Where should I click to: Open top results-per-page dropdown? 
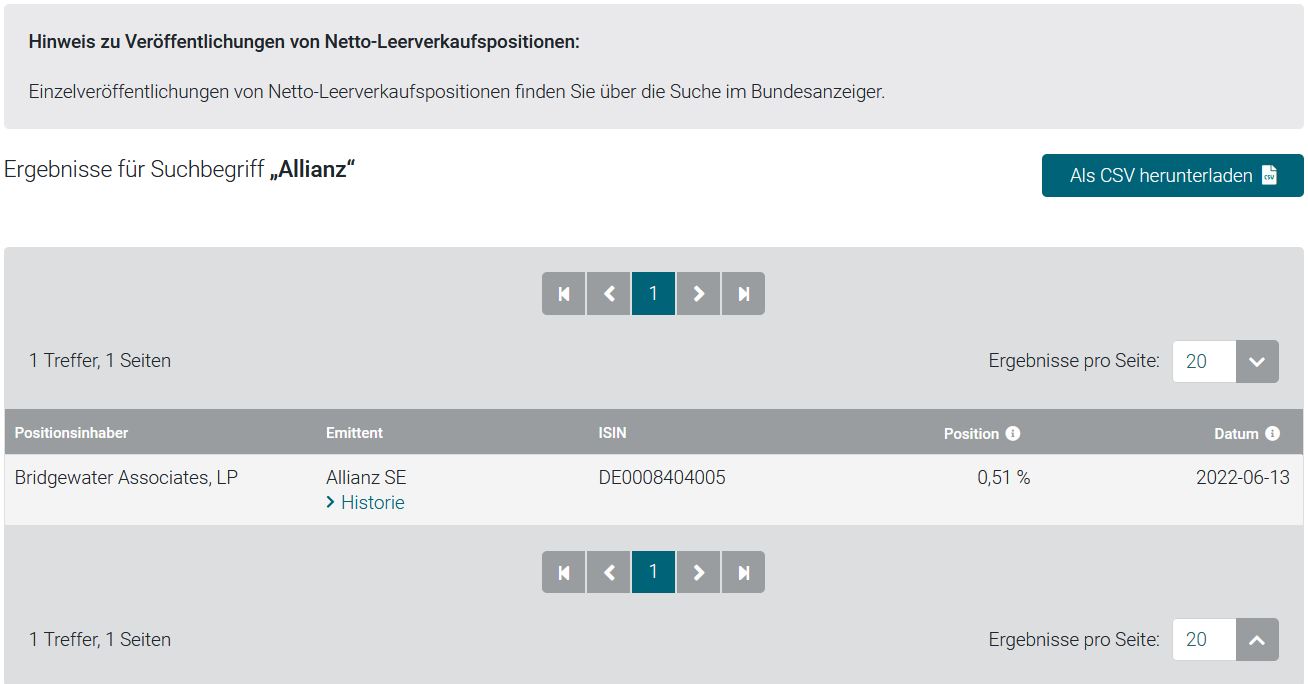pyautogui.click(x=1257, y=361)
